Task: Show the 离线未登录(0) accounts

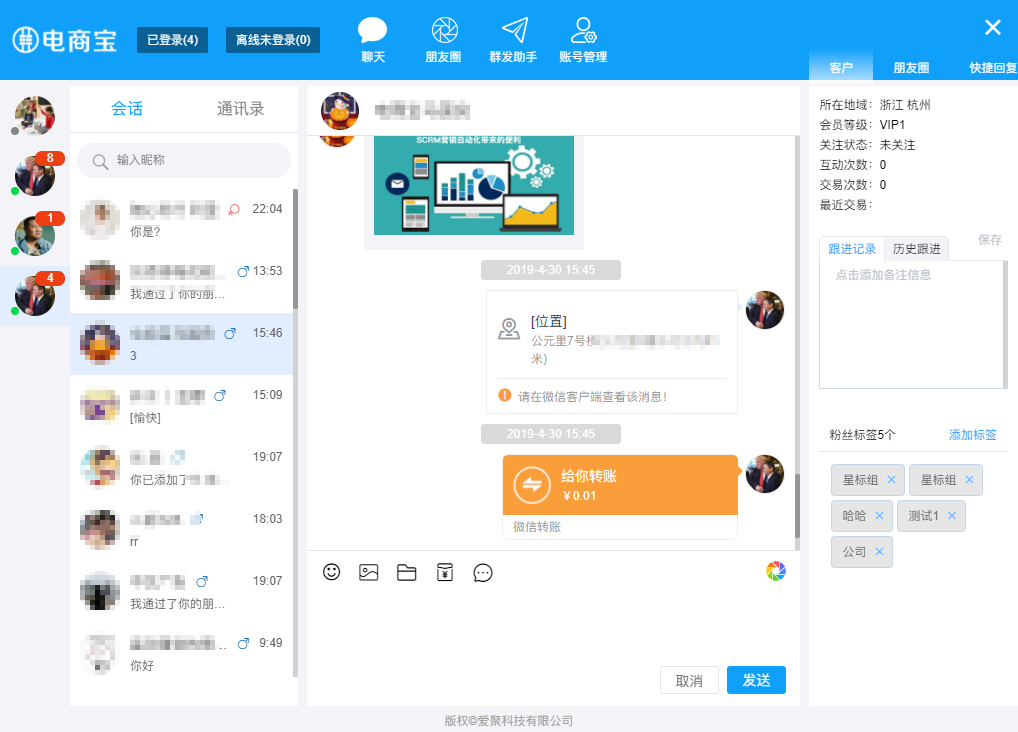Action: click(x=273, y=40)
